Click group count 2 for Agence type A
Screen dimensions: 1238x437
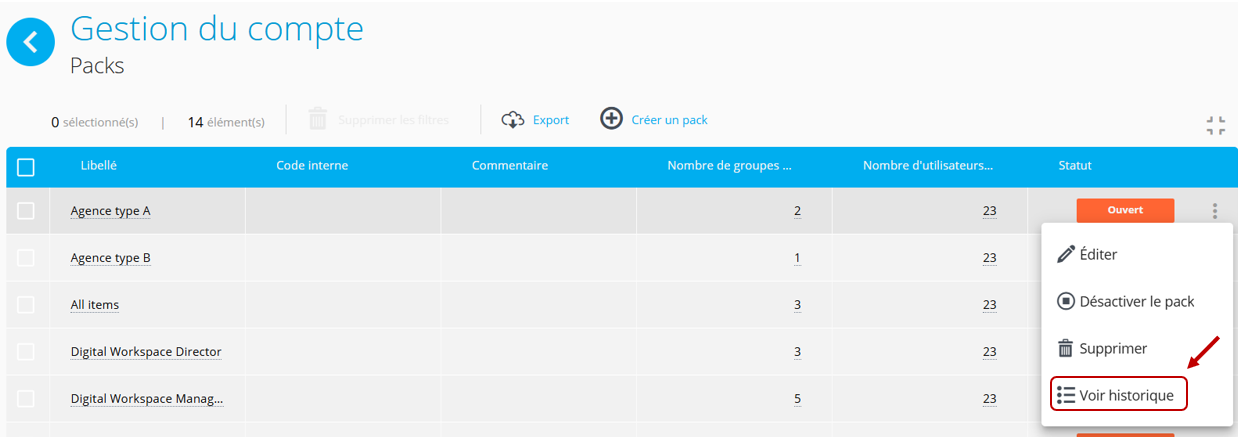point(797,211)
